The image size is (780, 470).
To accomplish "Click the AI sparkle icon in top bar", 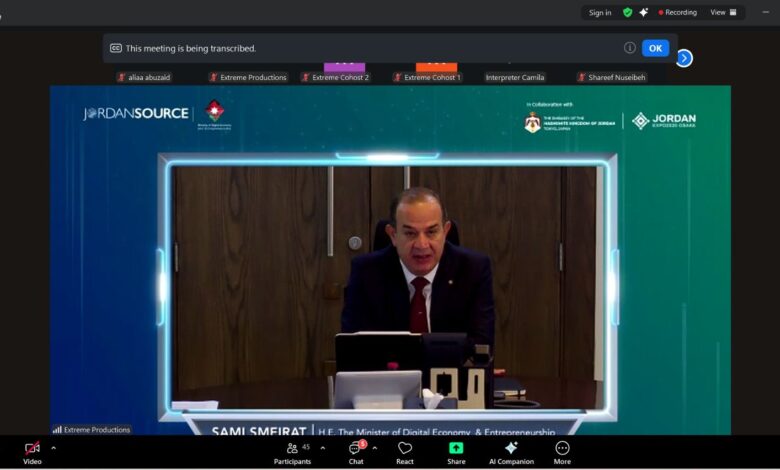I will 644,13.
